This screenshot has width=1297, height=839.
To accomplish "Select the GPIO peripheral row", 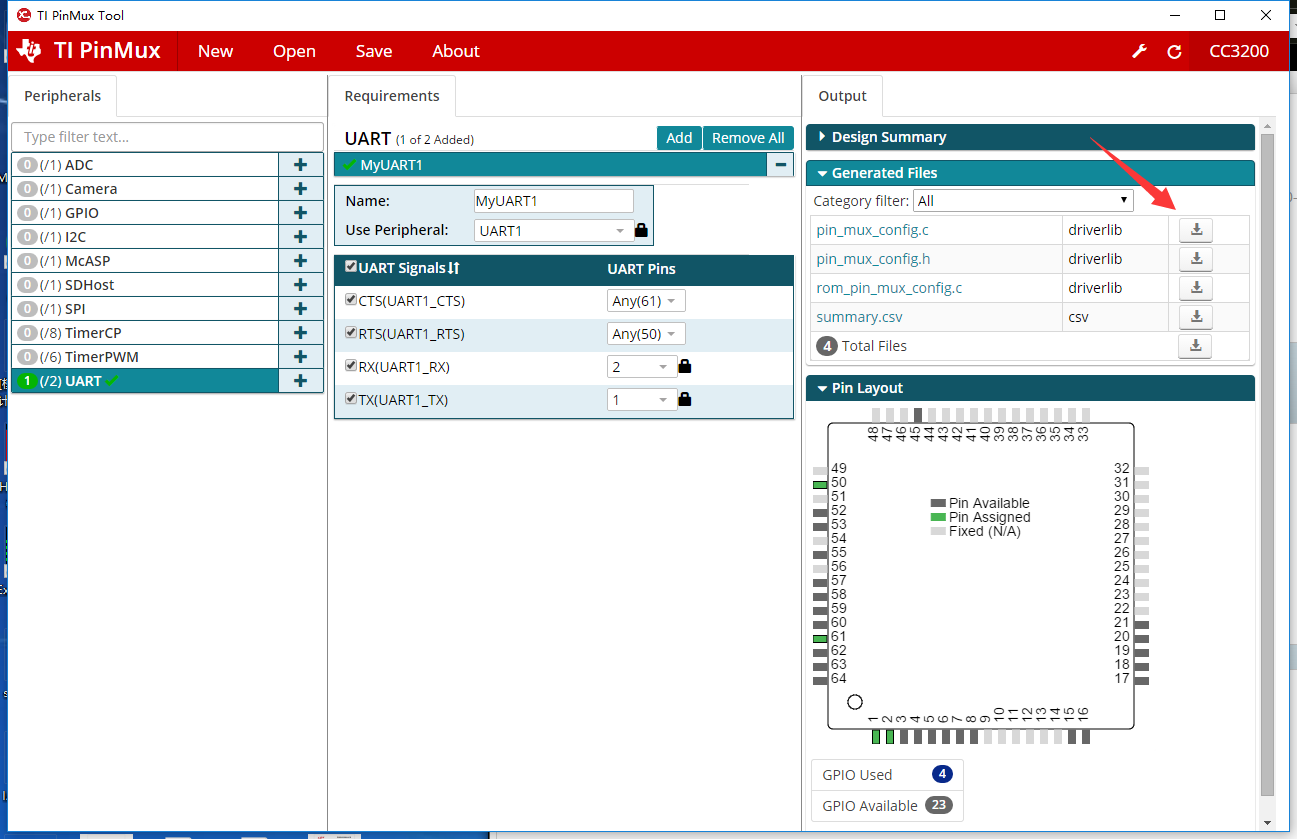I will (x=145, y=213).
